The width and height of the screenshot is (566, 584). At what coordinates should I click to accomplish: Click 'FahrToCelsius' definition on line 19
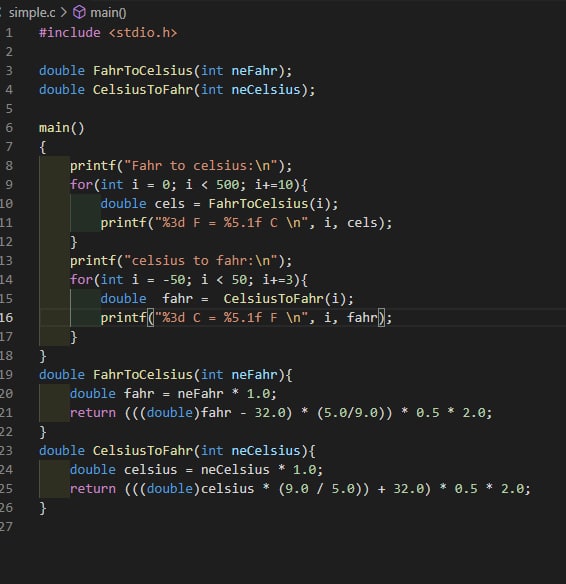(143, 375)
